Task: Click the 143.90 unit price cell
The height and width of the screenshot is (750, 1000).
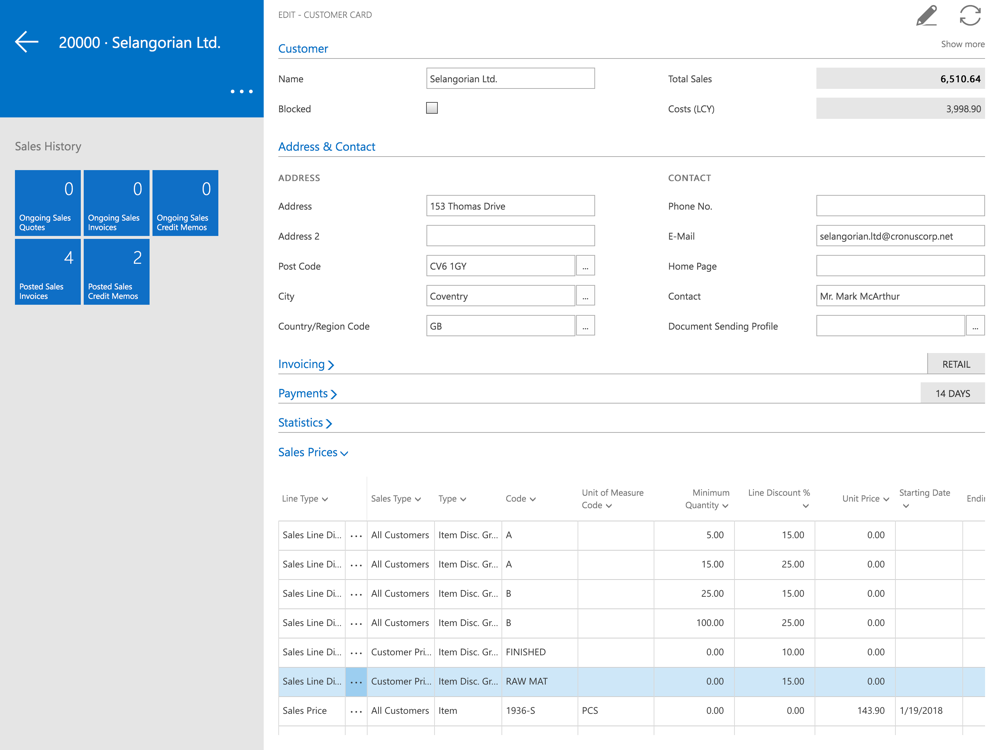Action: [855, 711]
